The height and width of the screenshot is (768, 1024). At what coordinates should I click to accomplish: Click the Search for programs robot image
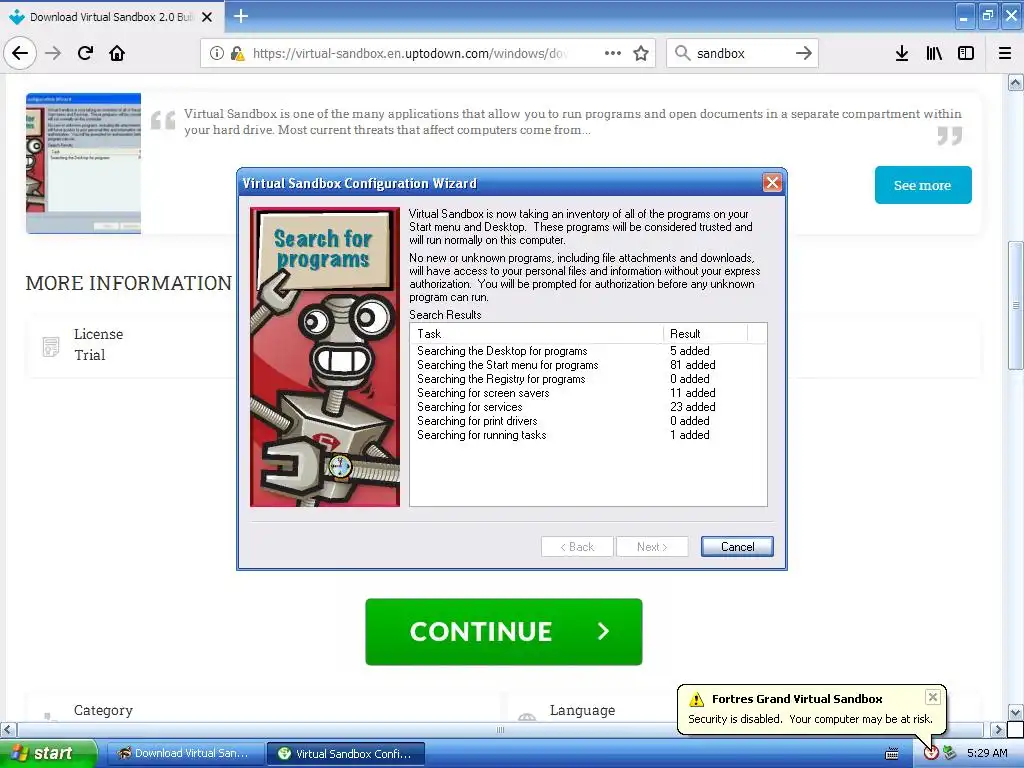click(325, 357)
